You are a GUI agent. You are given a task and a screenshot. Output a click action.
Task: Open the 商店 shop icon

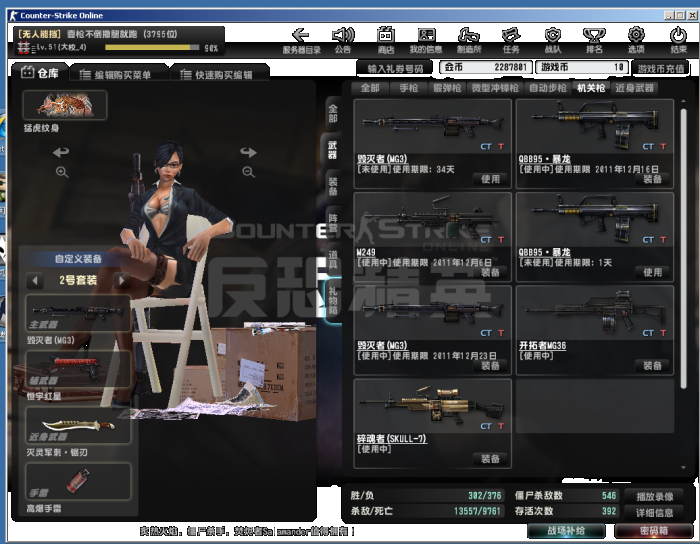[386, 36]
